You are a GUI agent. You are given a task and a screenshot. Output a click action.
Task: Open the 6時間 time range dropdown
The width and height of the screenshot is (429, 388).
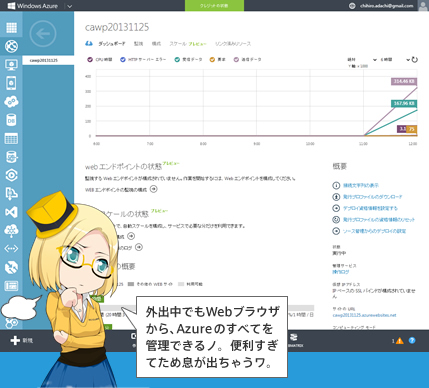(x=395, y=60)
